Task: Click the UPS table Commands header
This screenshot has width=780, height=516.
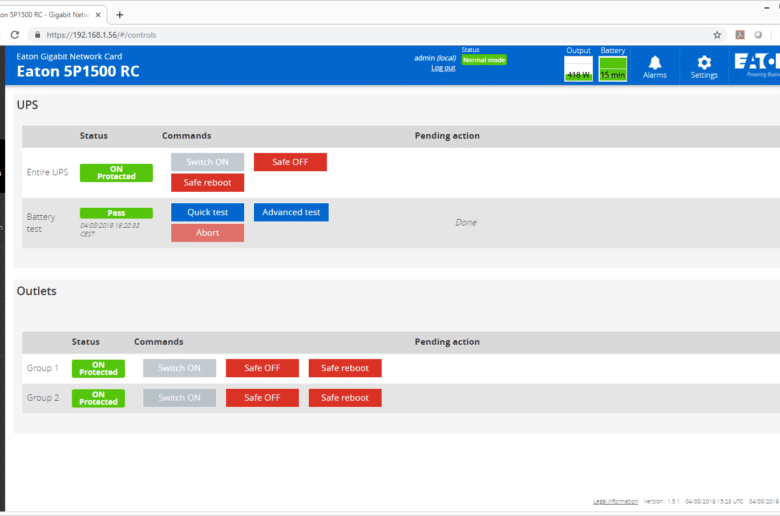Action: click(x=187, y=136)
